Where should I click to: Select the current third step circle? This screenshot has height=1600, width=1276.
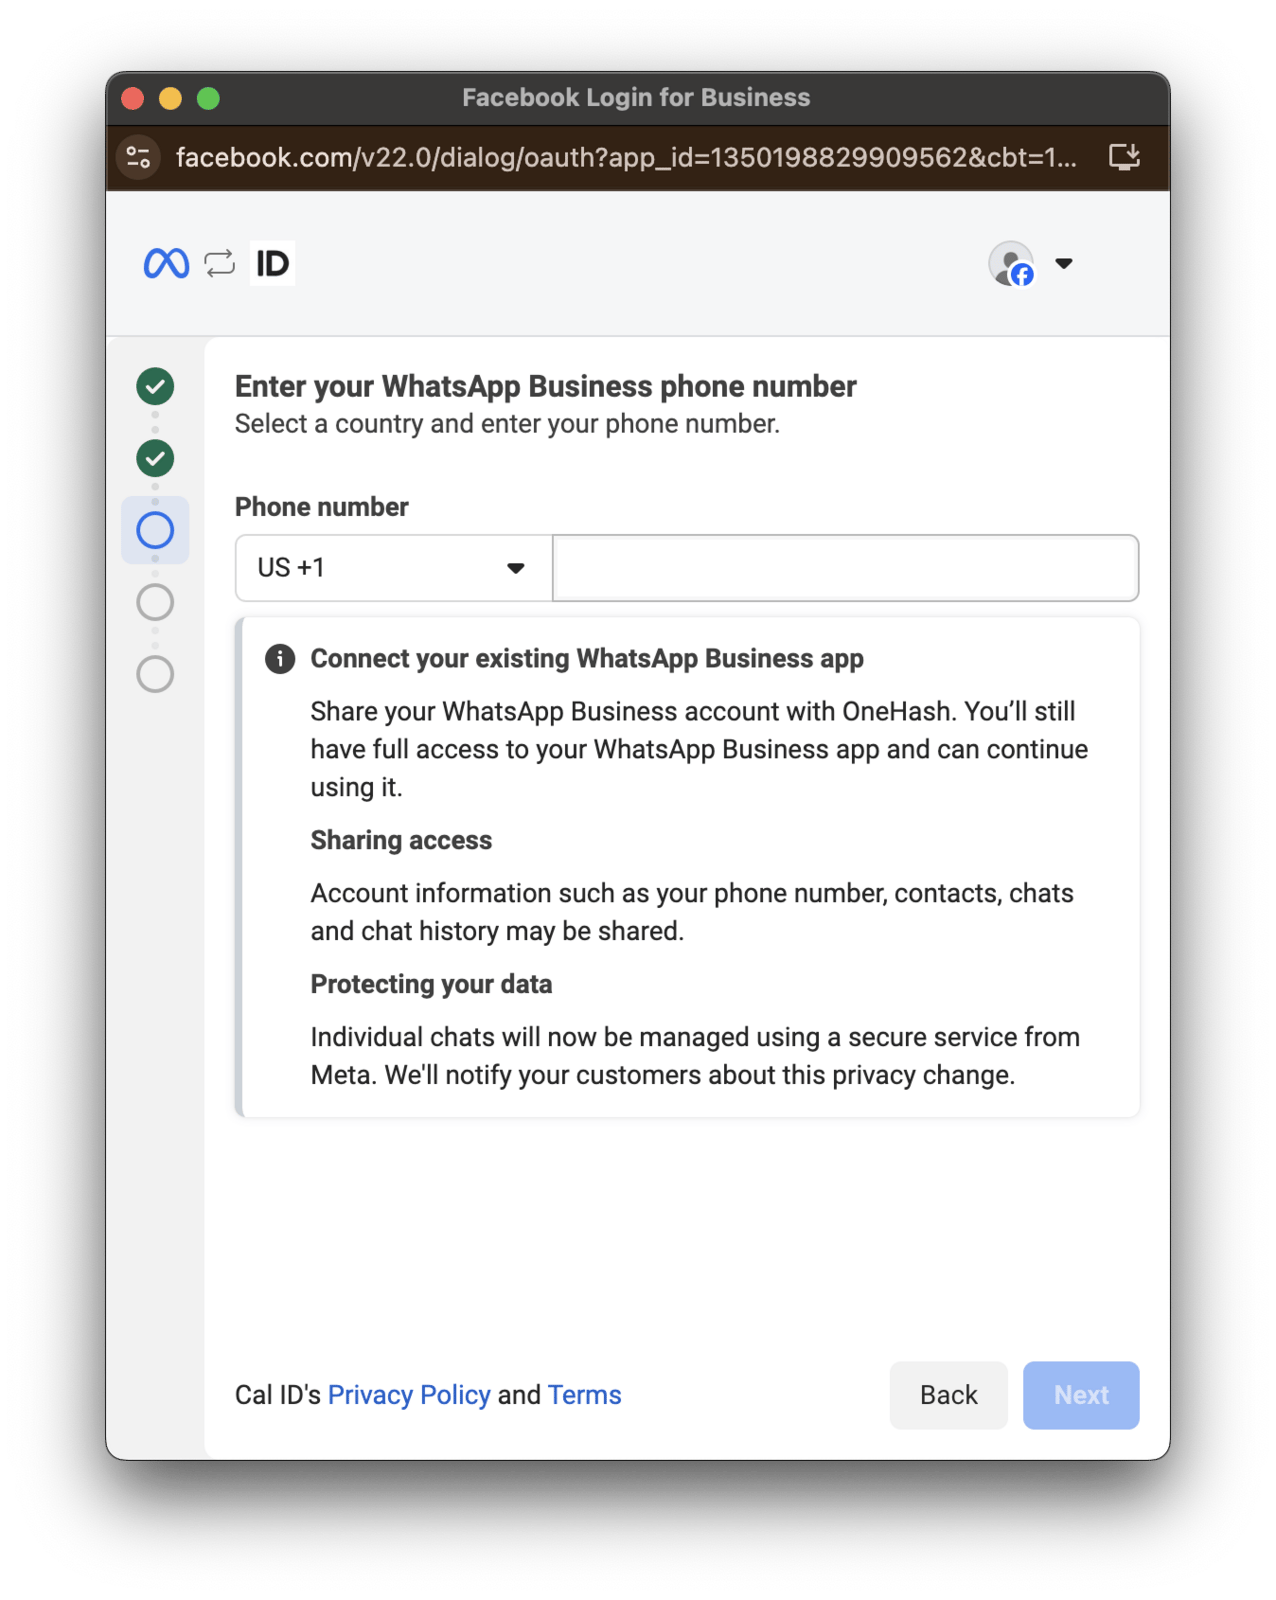coord(155,530)
